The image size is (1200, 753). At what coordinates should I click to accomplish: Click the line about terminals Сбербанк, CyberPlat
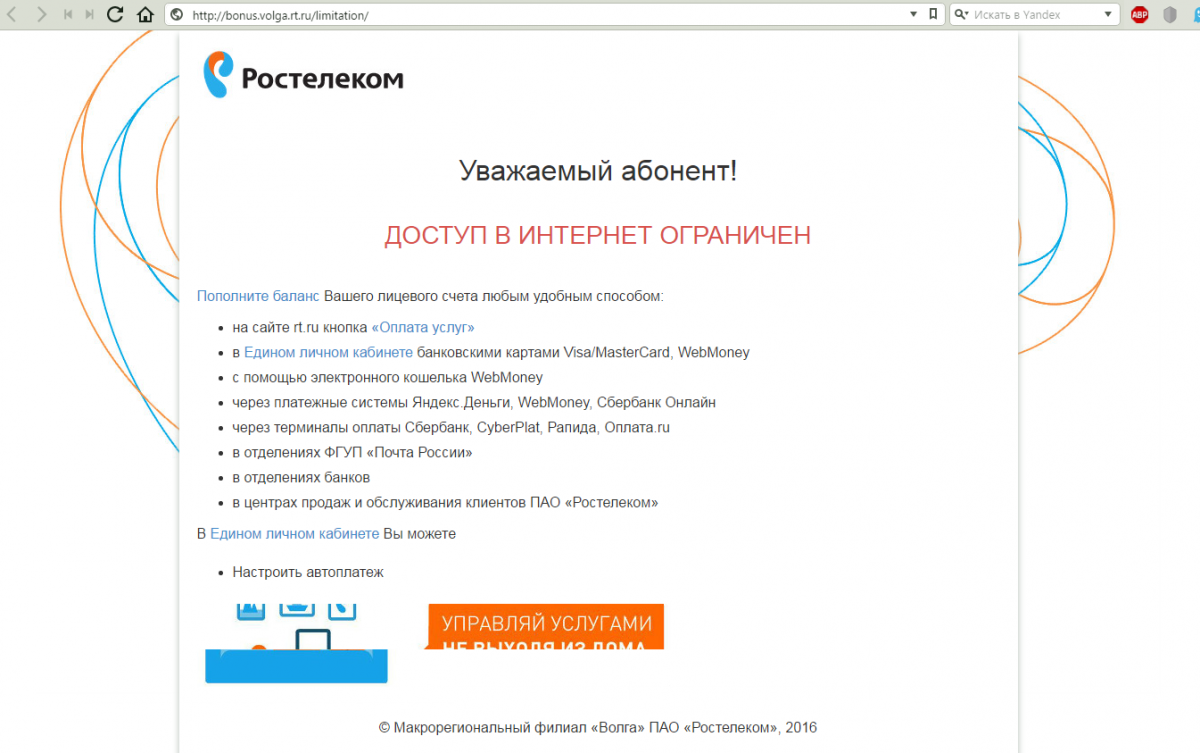[x=451, y=427]
